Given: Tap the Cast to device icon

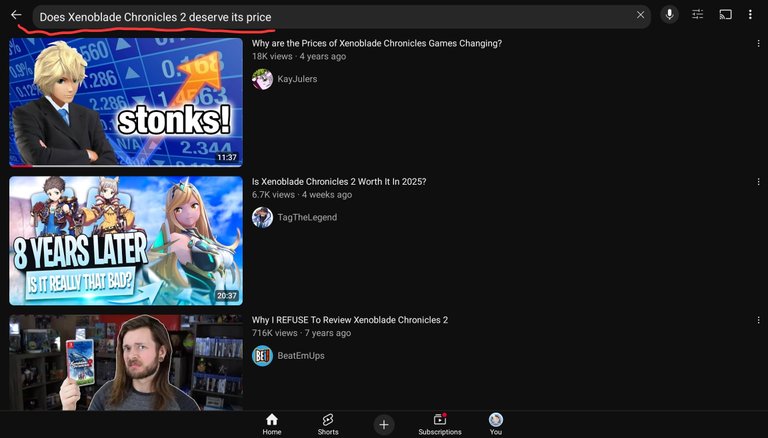Looking at the screenshot, I should pos(725,15).
